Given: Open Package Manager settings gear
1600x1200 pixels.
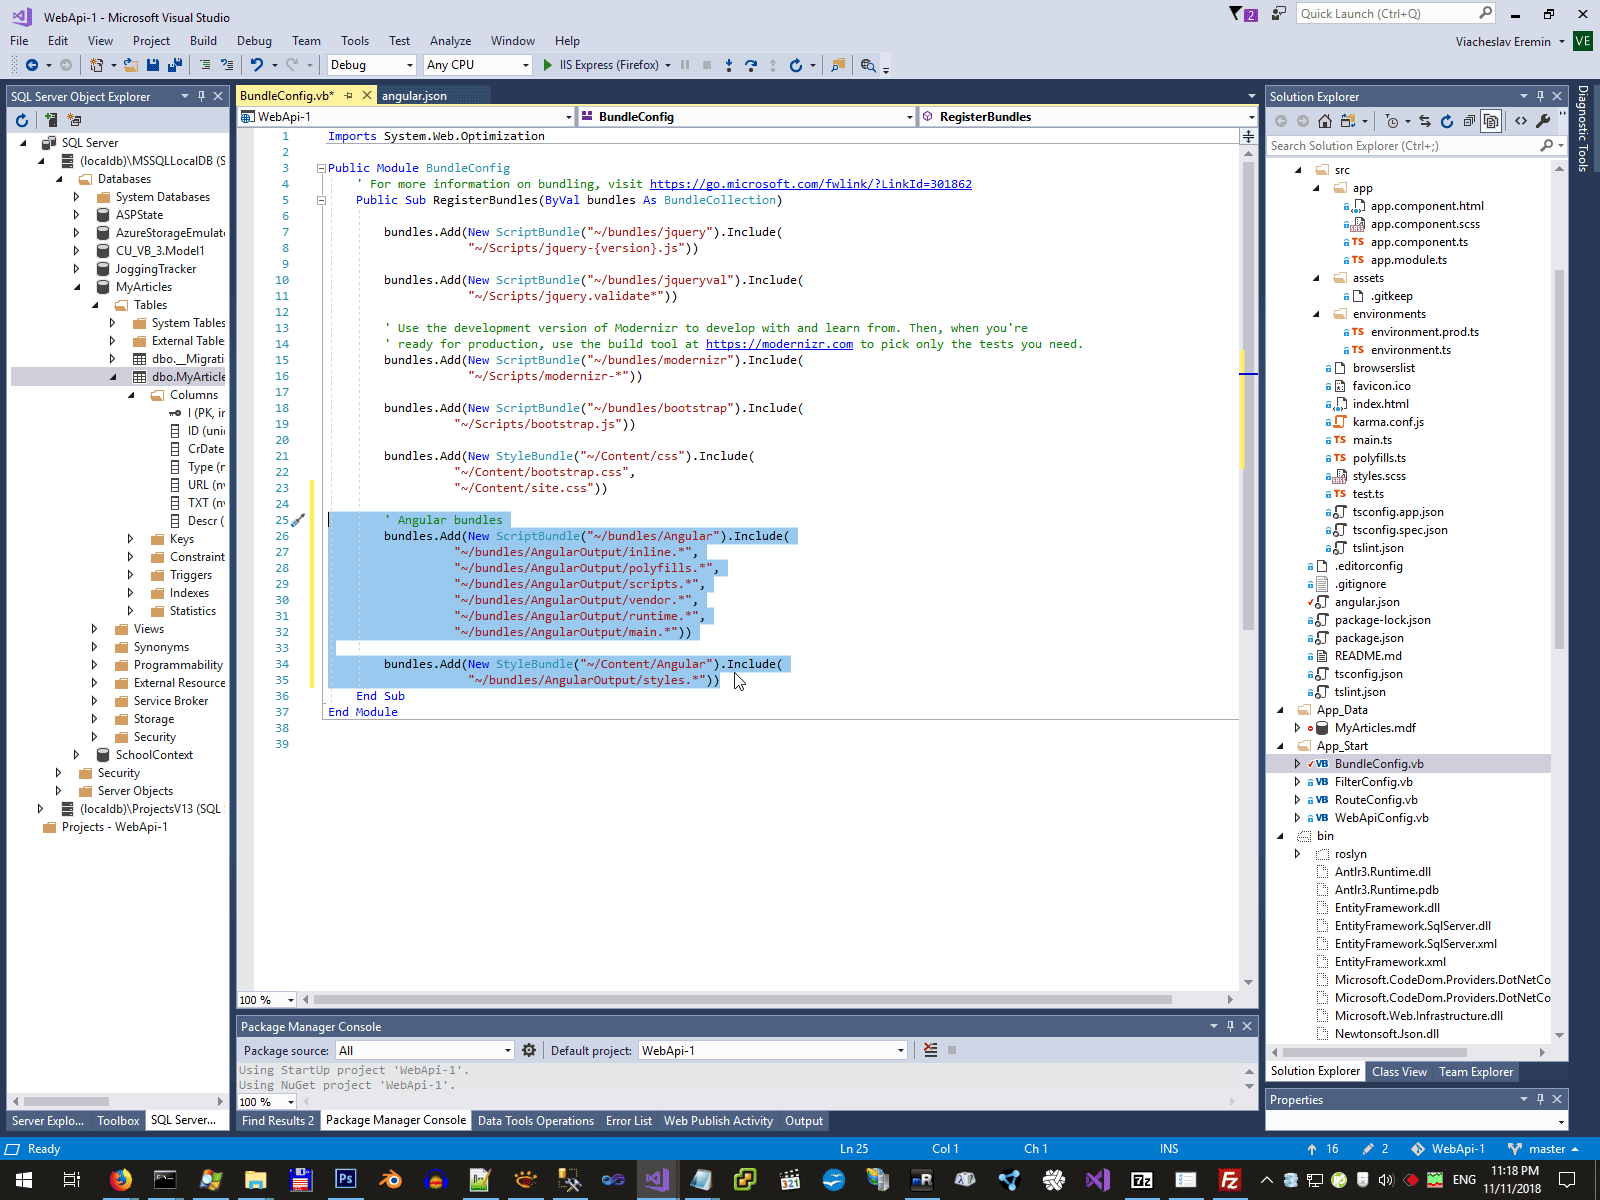Looking at the screenshot, I should tap(529, 1050).
